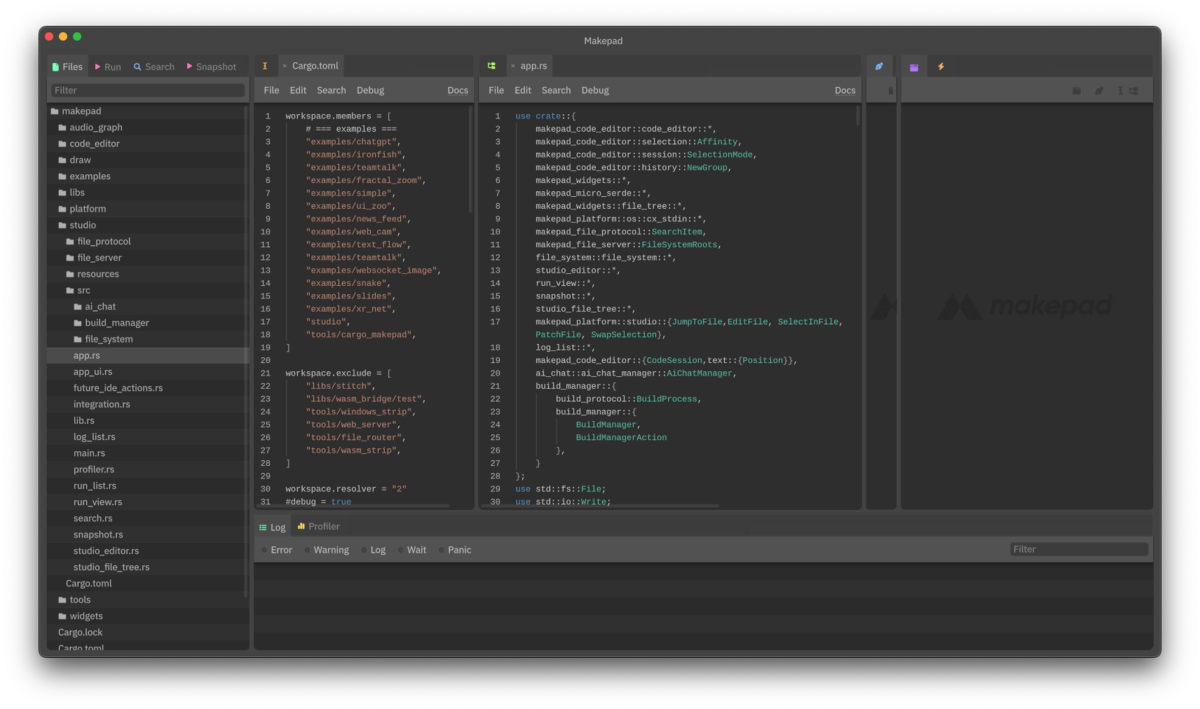
Task: Click the gray tree icon in right toolbar
Action: click(x=1133, y=90)
